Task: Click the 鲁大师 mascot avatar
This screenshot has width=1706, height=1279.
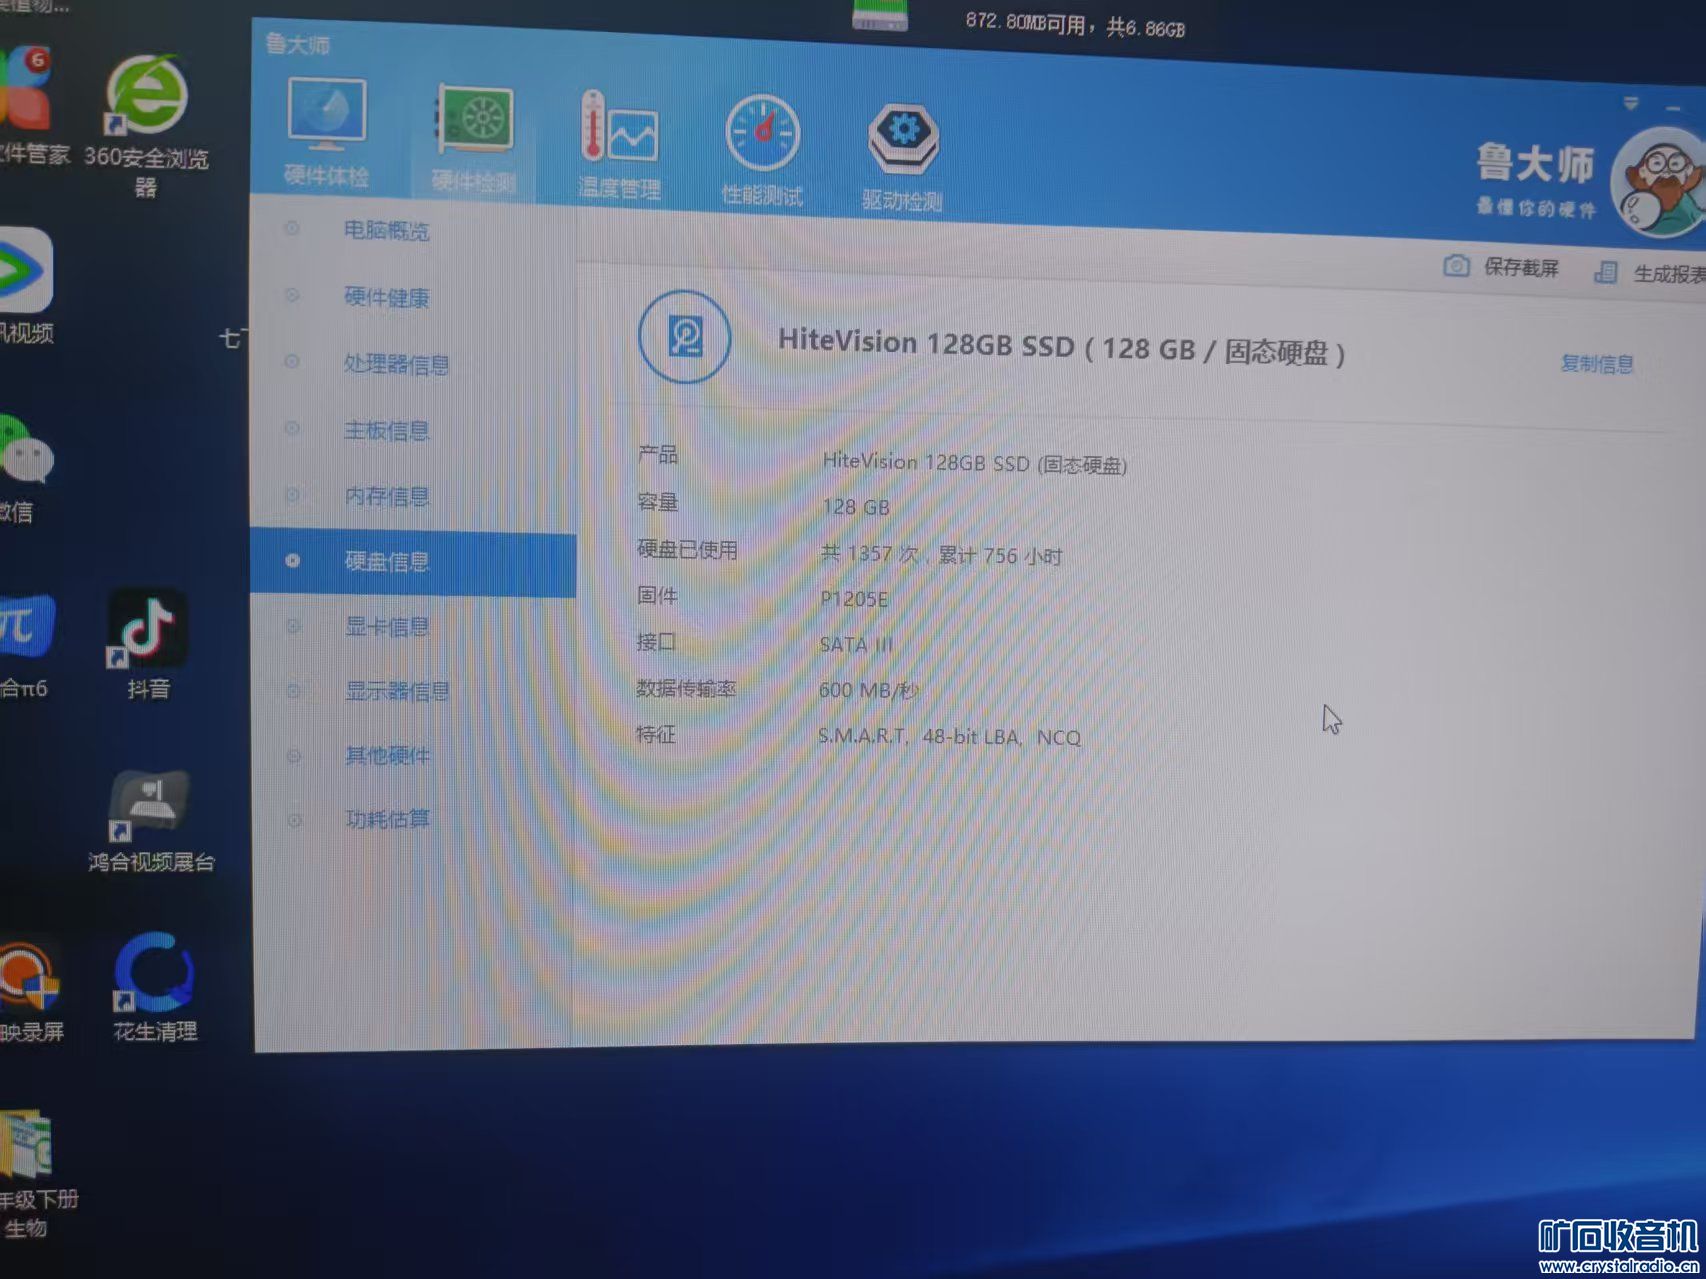Action: [1660, 183]
